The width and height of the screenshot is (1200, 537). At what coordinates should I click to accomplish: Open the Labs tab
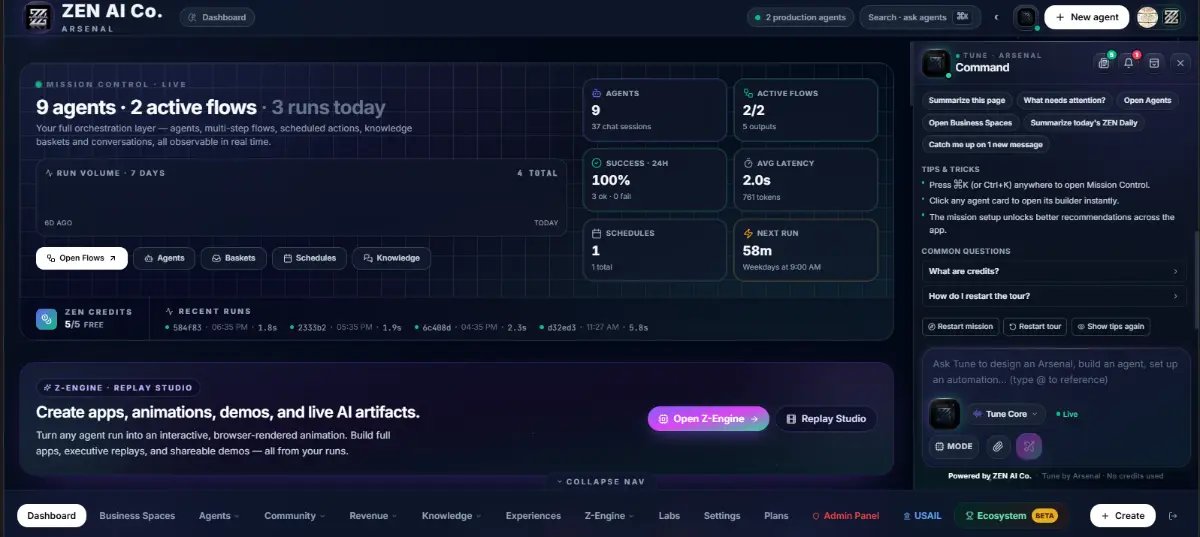tap(669, 516)
